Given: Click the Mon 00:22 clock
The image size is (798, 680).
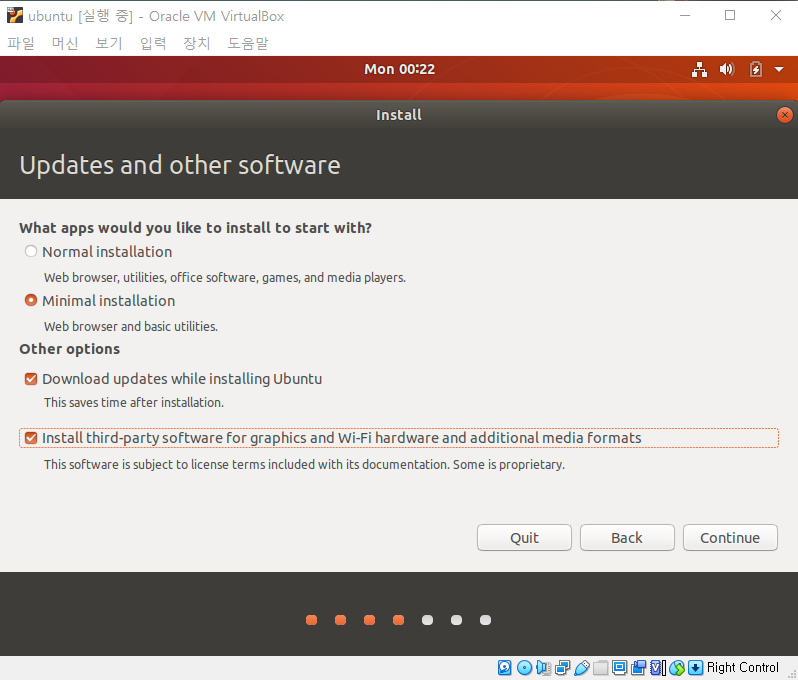Looking at the screenshot, I should tap(400, 69).
